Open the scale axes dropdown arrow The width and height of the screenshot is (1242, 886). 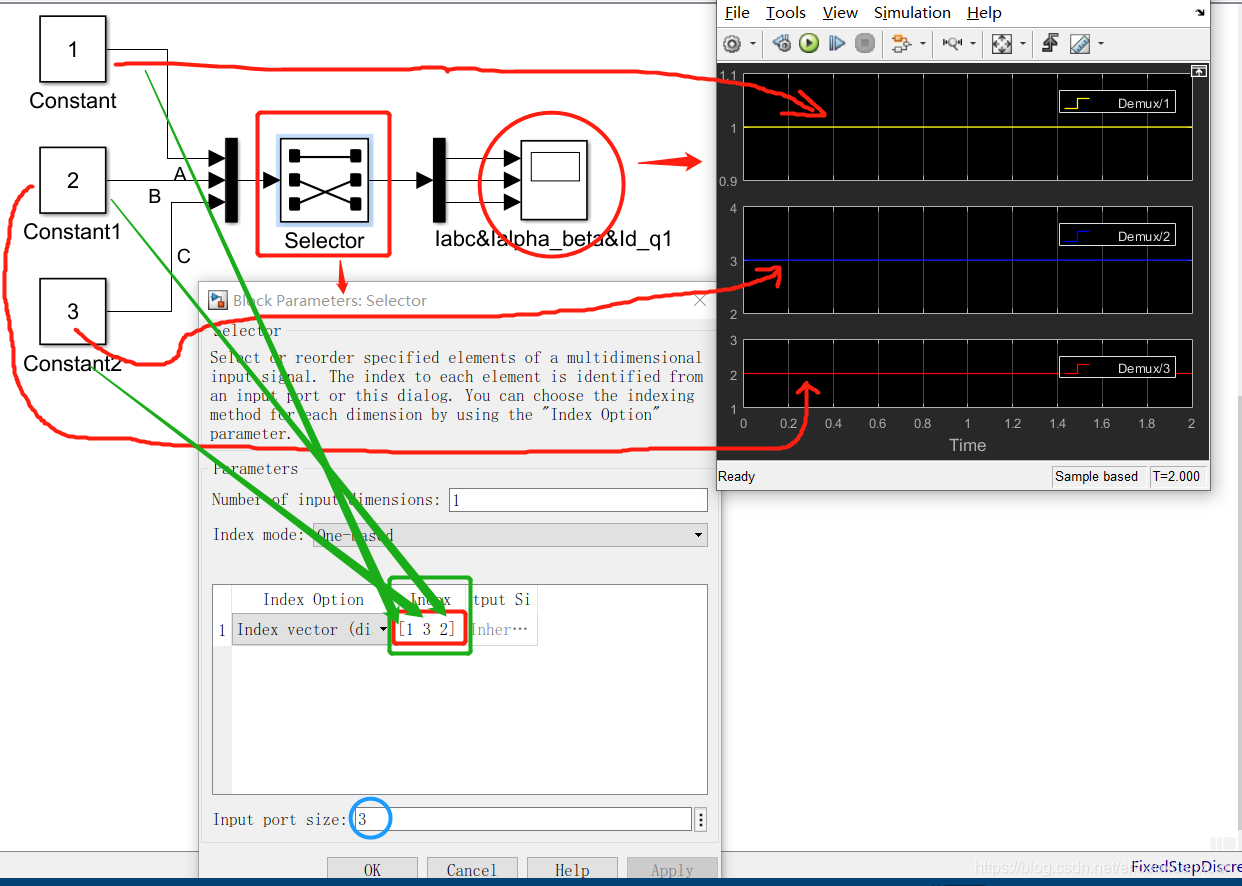tap(1023, 44)
